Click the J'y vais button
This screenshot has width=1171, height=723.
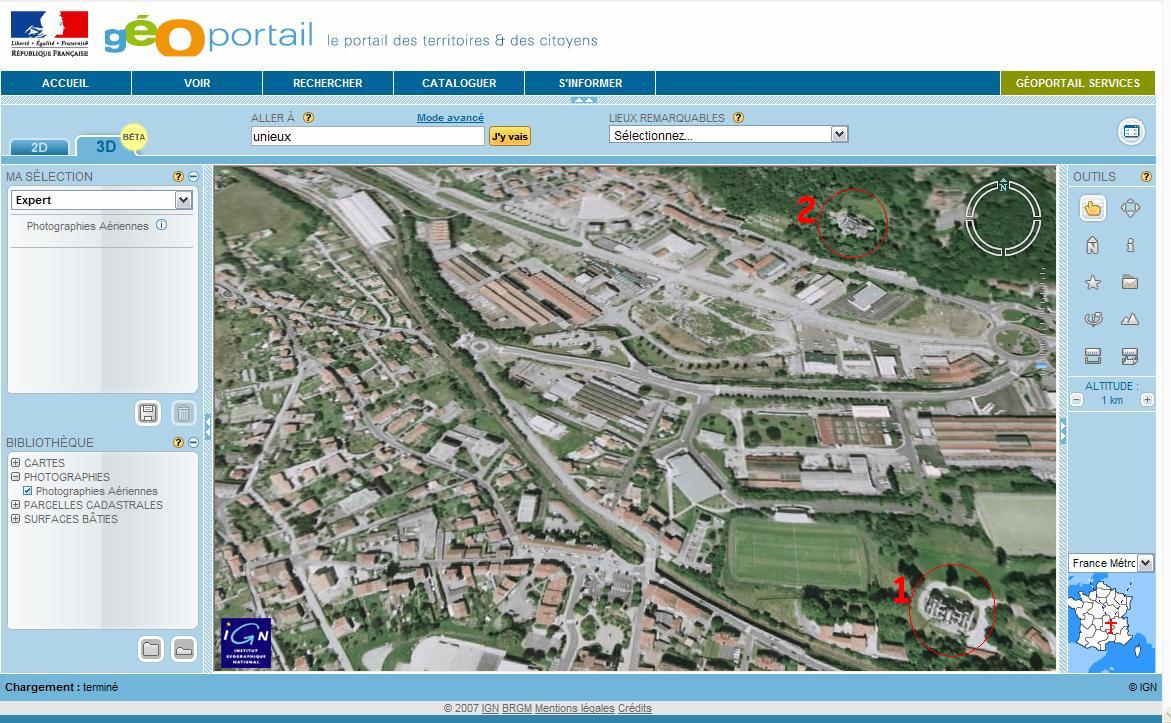coord(509,137)
